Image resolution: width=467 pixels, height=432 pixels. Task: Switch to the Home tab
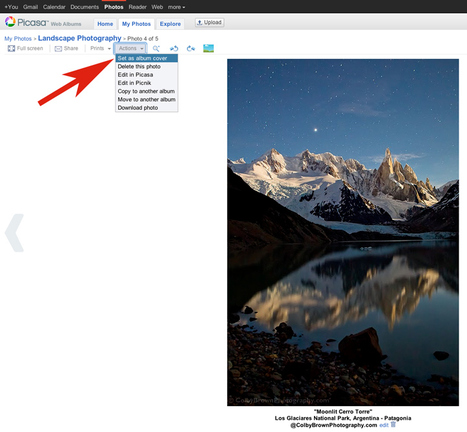(x=105, y=24)
